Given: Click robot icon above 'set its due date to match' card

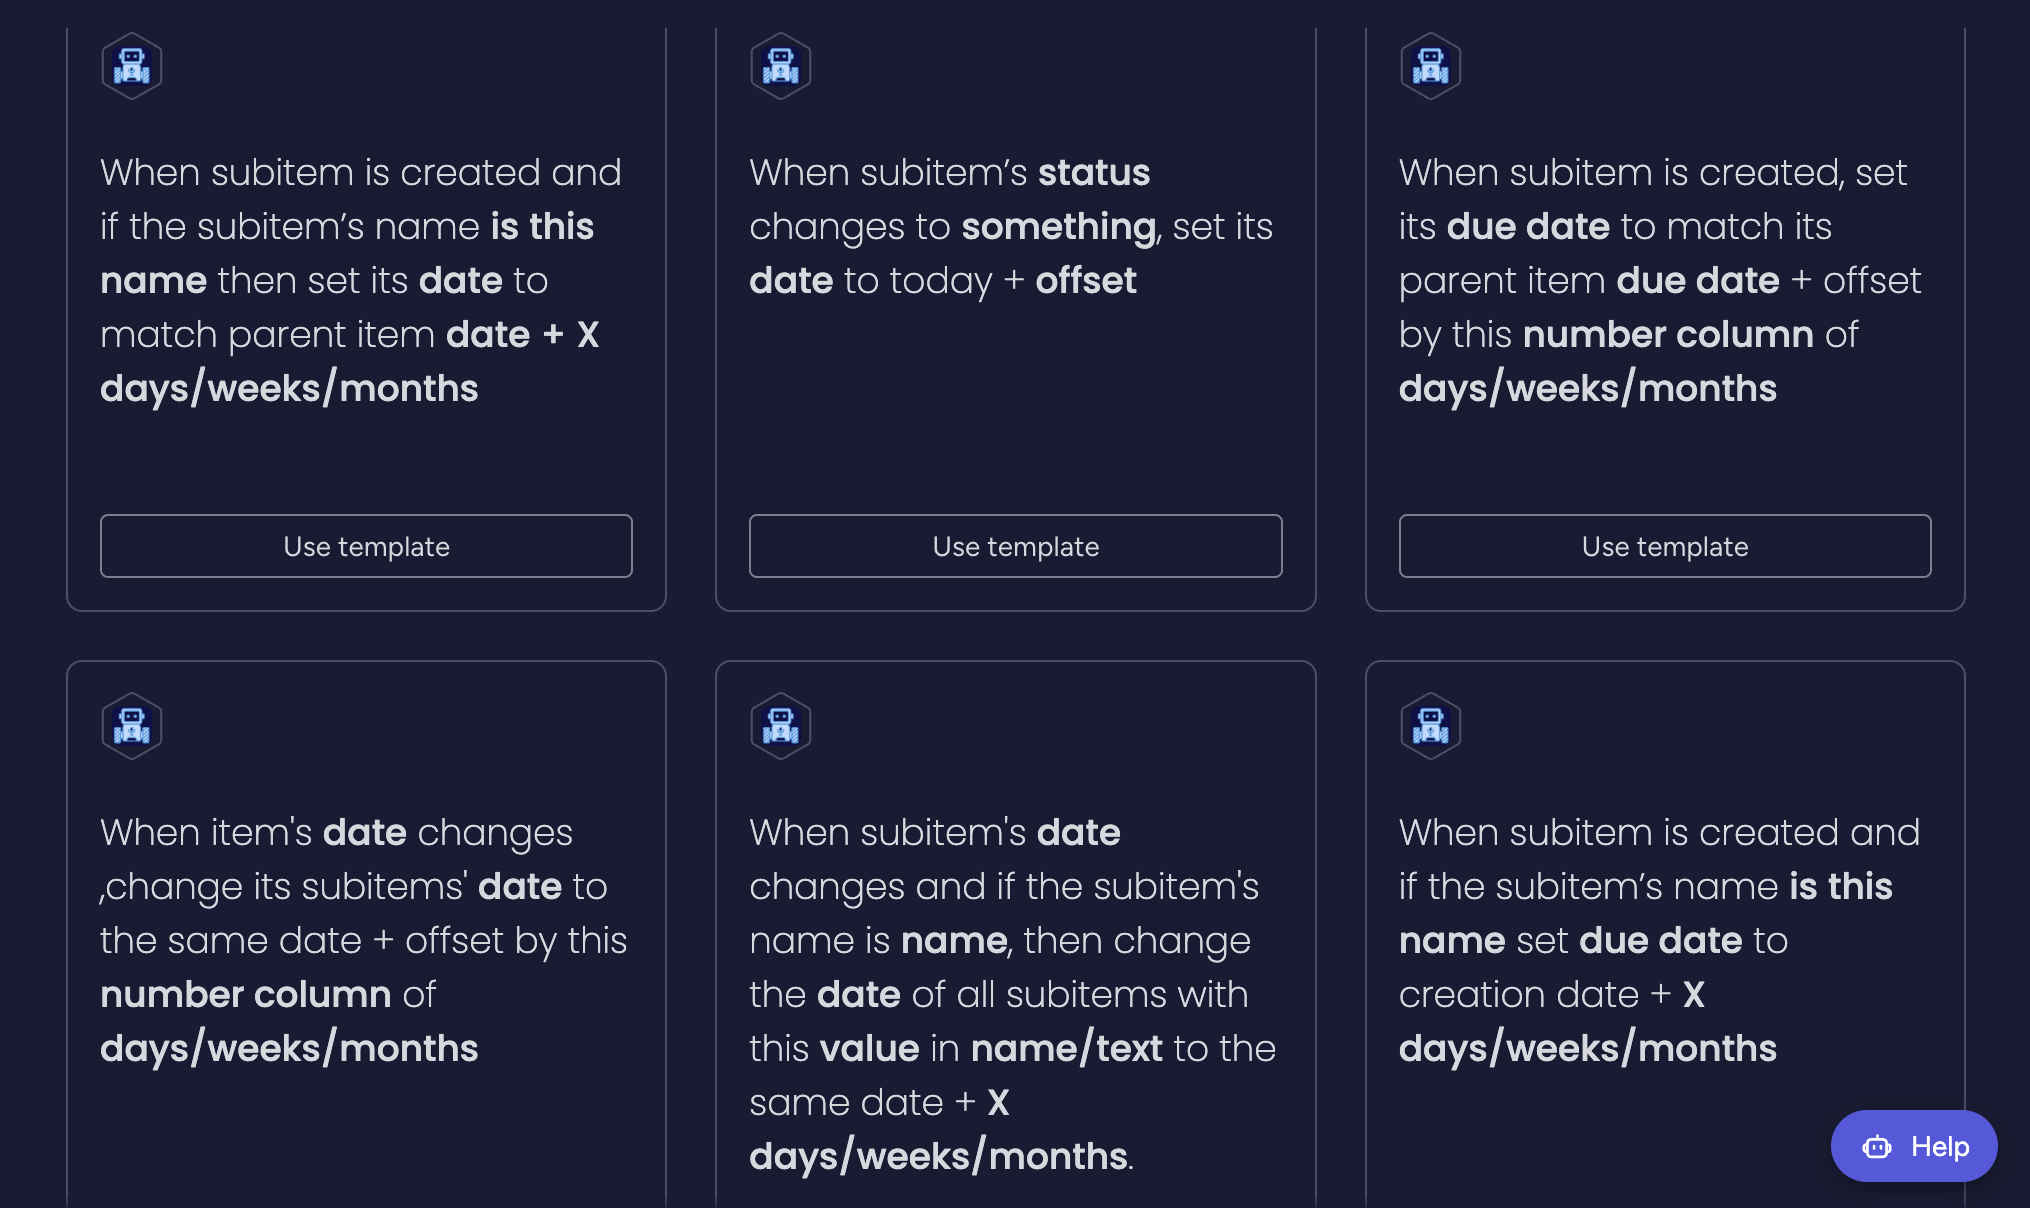Looking at the screenshot, I should [1430, 66].
